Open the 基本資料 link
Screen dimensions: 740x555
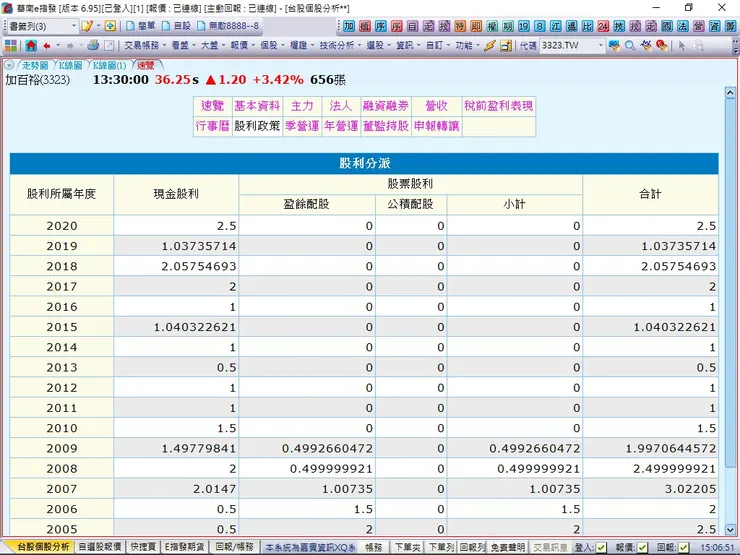[x=257, y=106]
